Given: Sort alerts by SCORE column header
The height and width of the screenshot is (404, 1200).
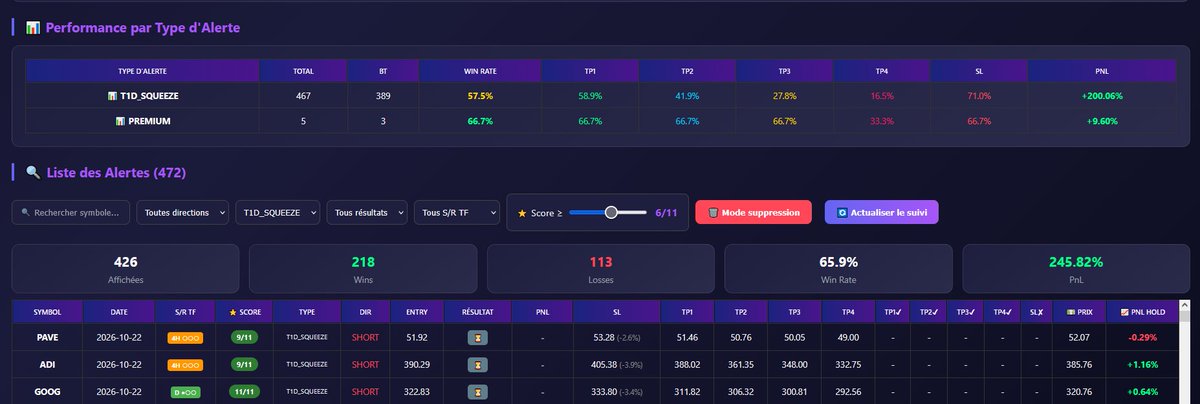Looking at the screenshot, I should point(245,311).
